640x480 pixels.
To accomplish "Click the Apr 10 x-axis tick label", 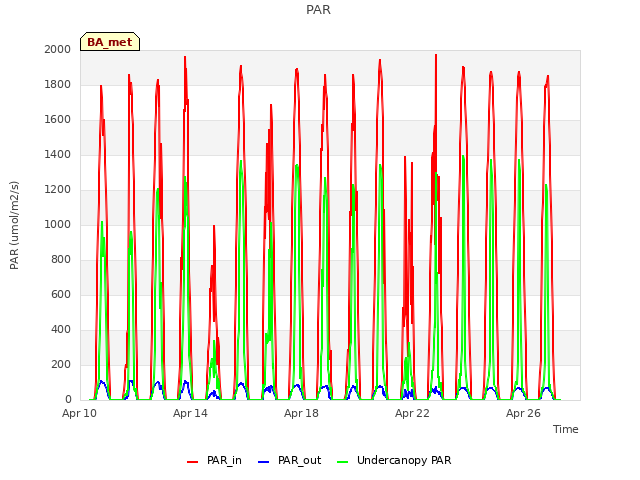I will coord(79,413).
